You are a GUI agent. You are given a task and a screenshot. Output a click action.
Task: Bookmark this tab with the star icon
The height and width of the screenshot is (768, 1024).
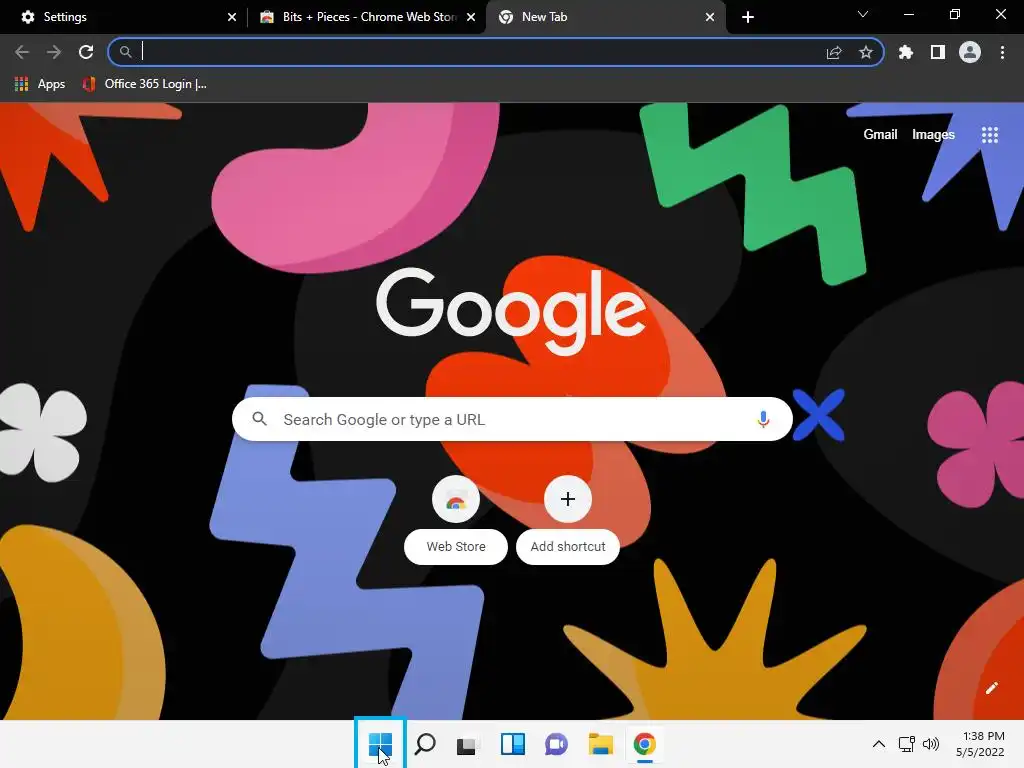[865, 52]
